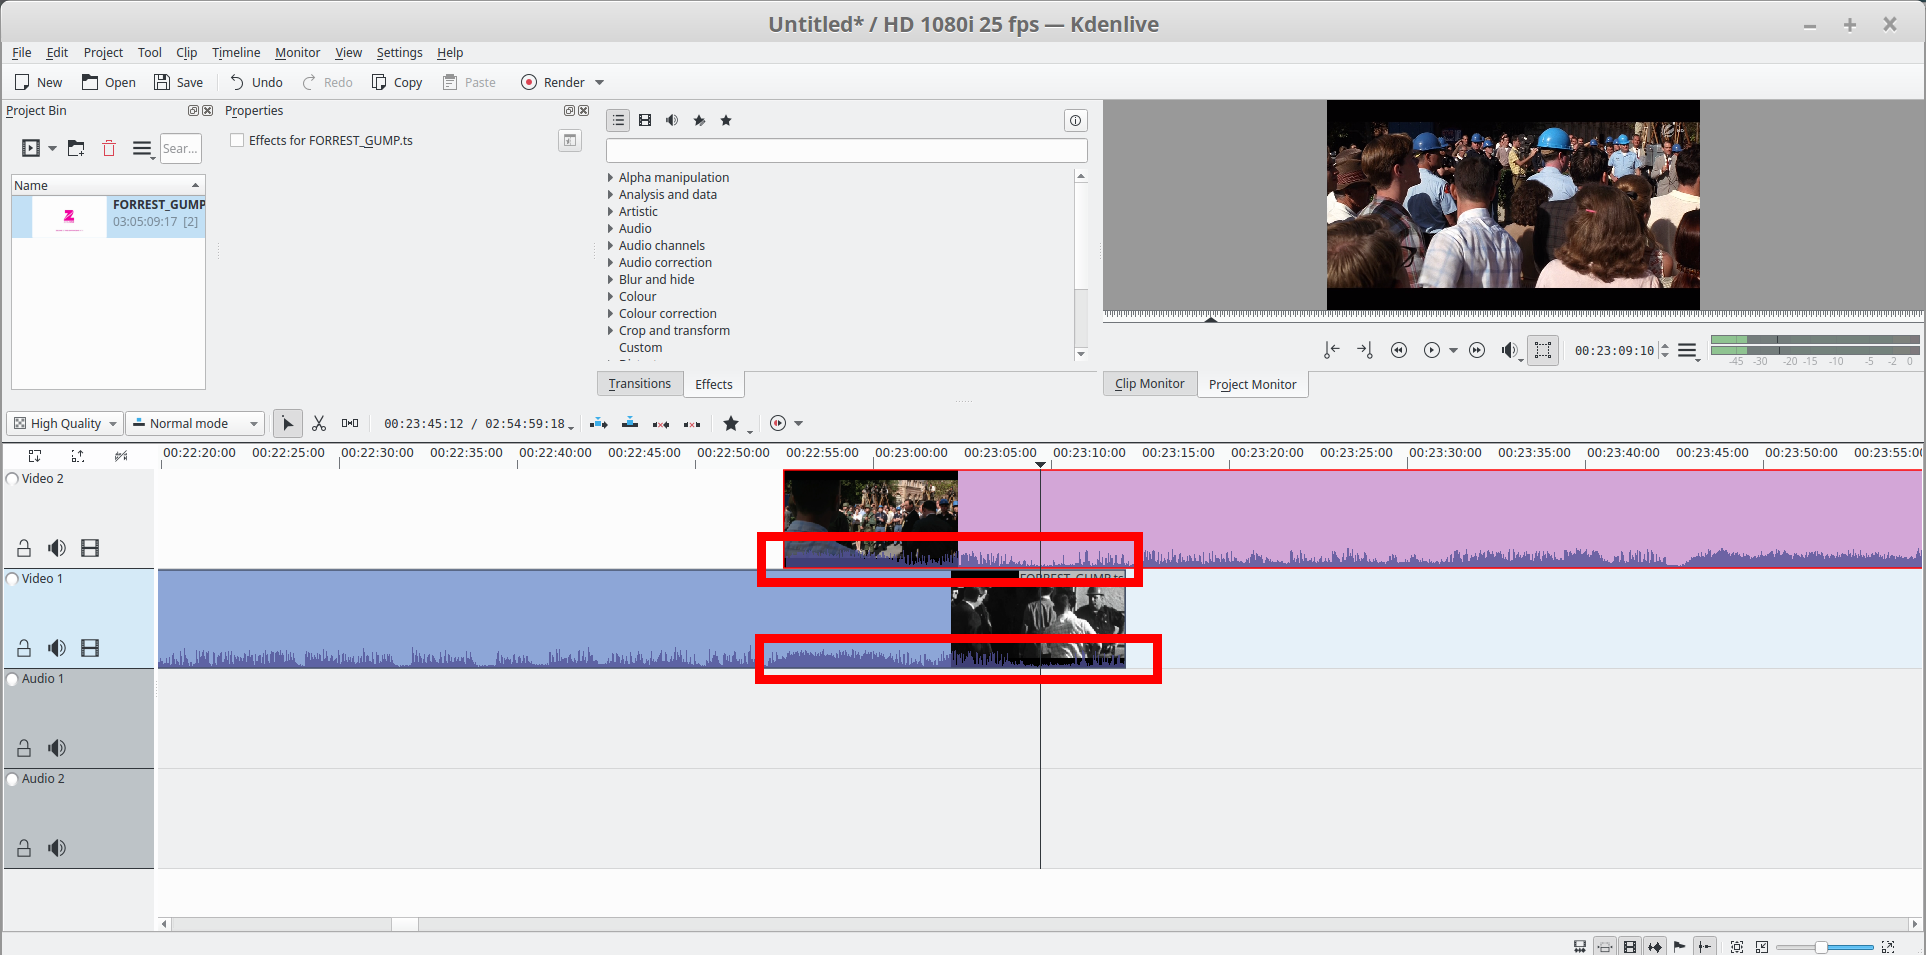1926x955 pixels.
Task: Select the razor (scissors) tool
Action: point(319,424)
